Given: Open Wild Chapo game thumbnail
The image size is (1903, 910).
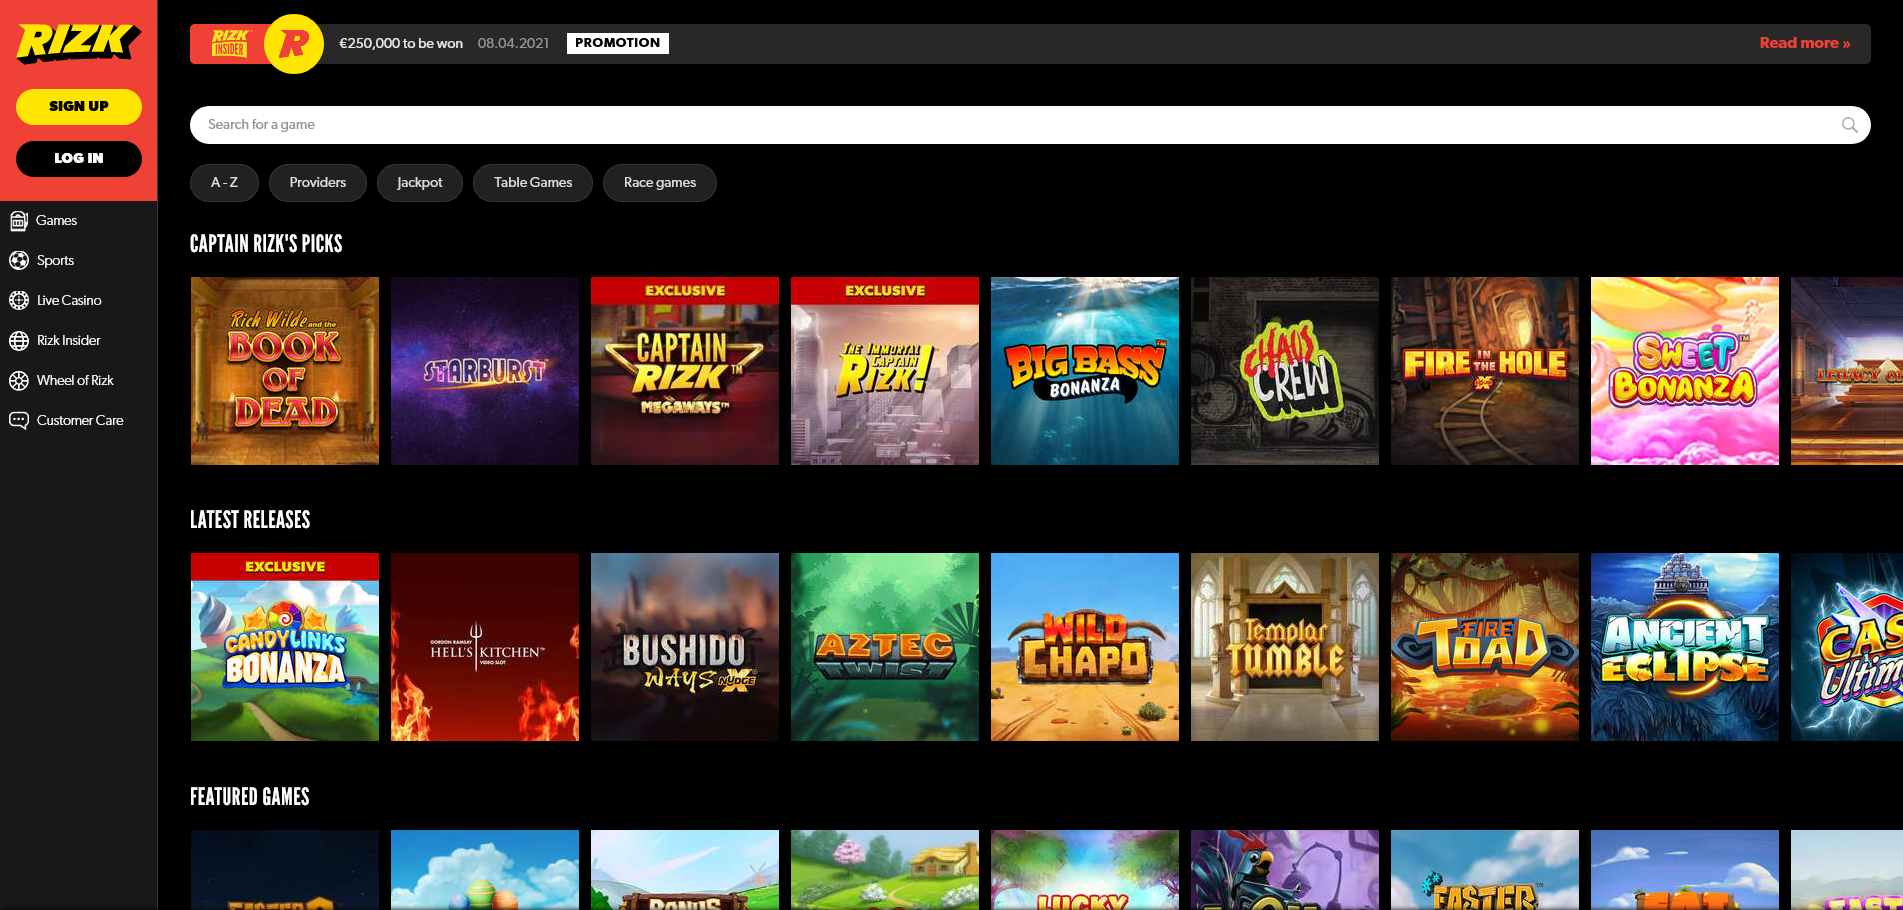Looking at the screenshot, I should click(1085, 647).
